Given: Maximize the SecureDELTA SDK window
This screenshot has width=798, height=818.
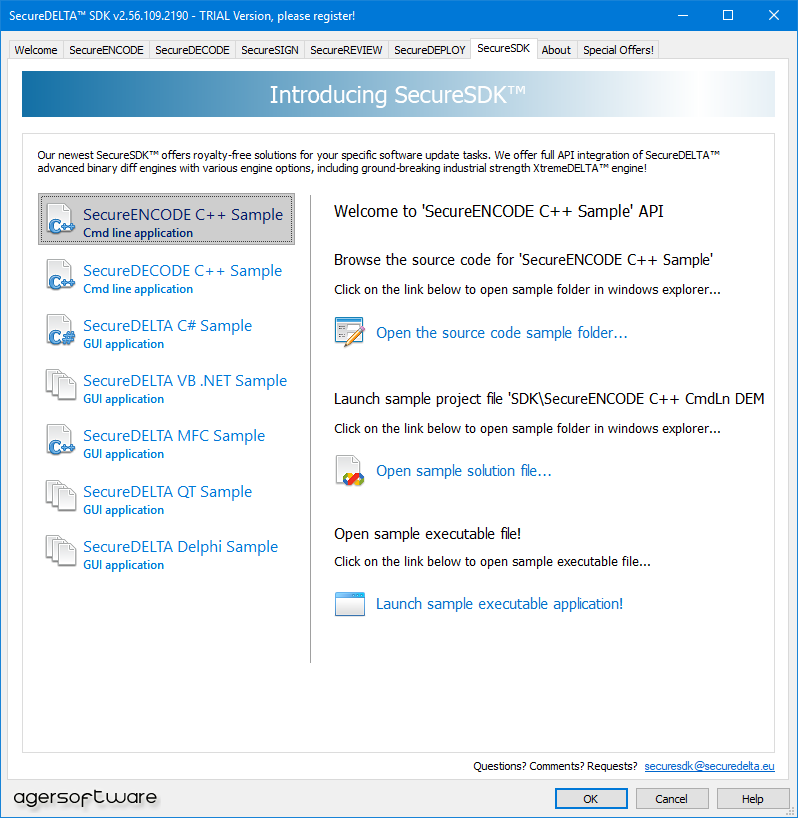Looking at the screenshot, I should pos(728,16).
